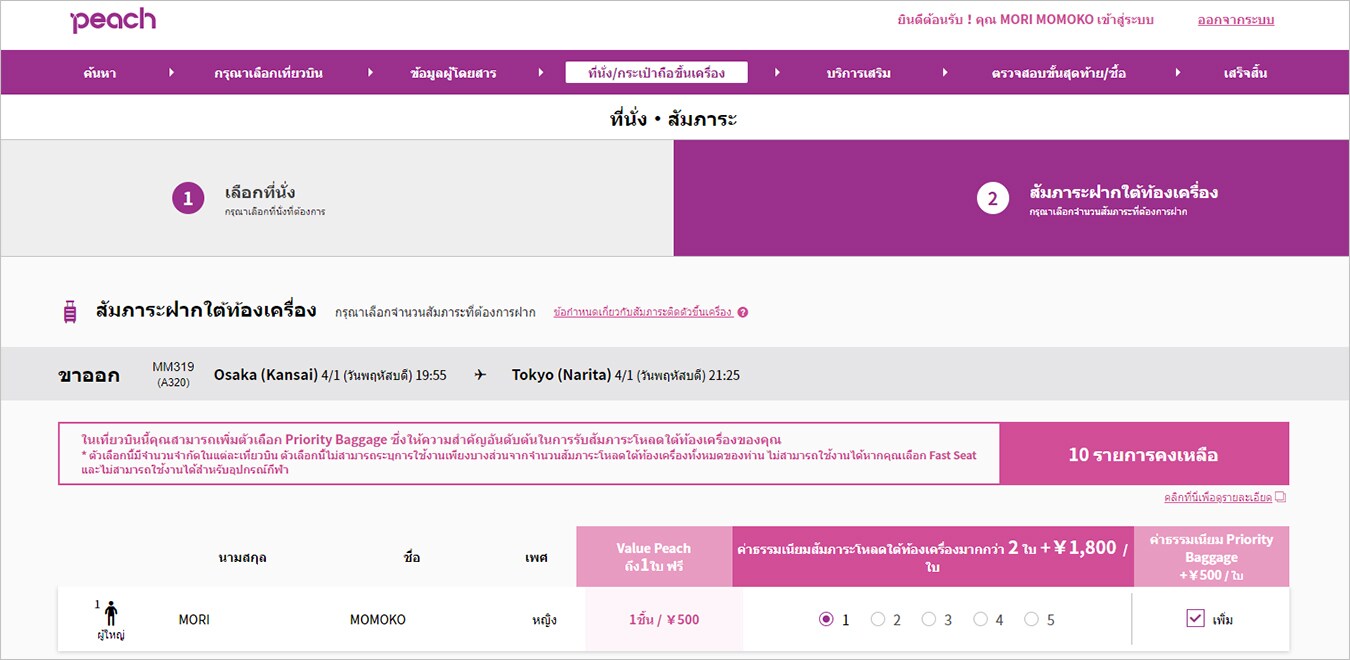Click ค่าธรรมเนียม Priority Baggage column header
The width and height of the screenshot is (1350, 660).
pyautogui.click(x=1211, y=556)
